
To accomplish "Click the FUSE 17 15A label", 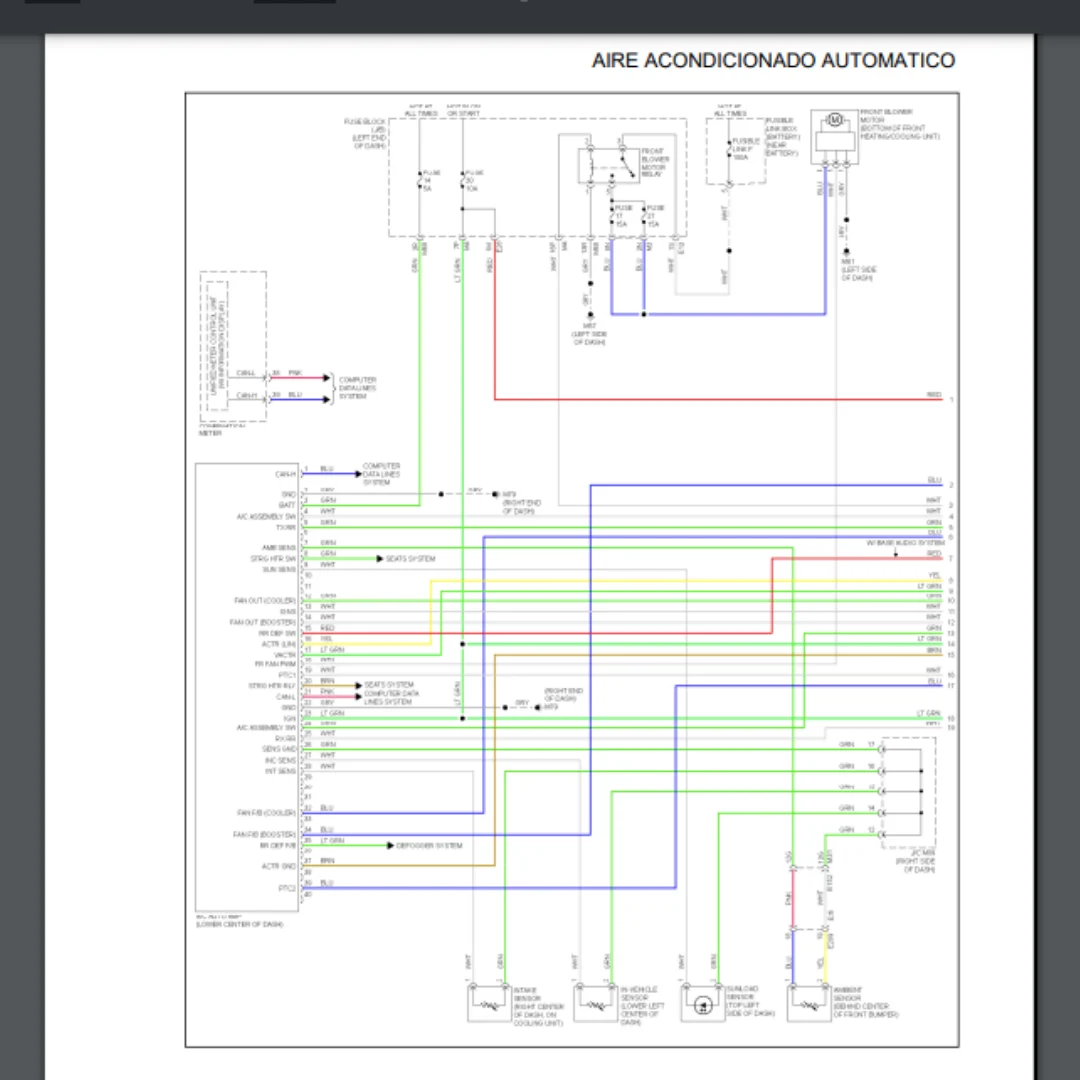I will pos(623,216).
